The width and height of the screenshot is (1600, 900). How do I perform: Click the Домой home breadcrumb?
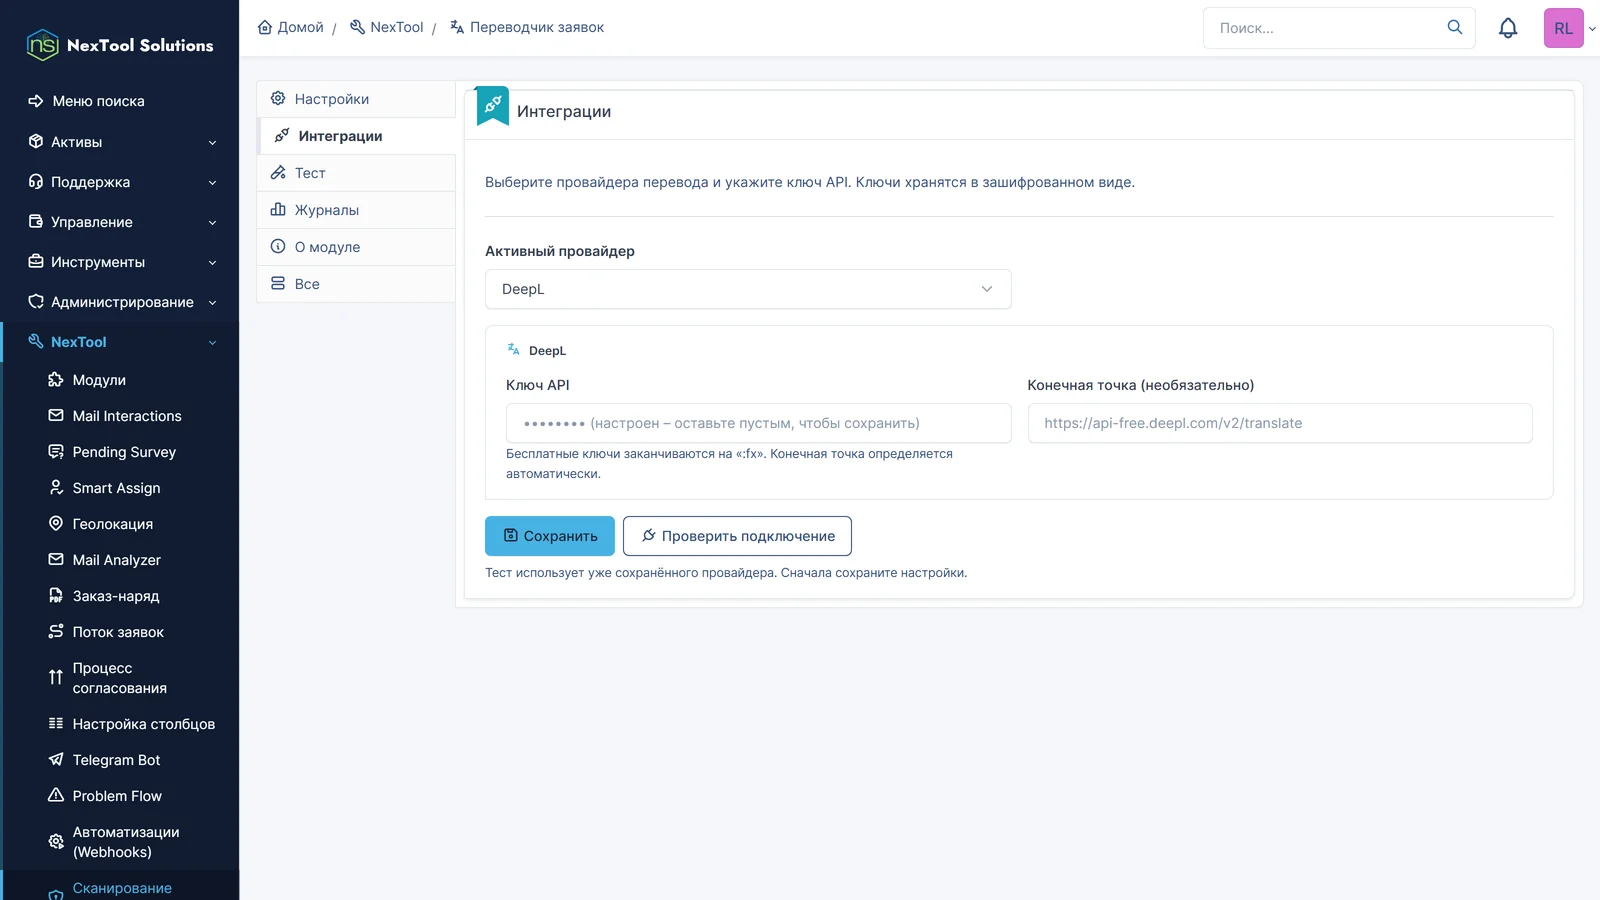(291, 27)
